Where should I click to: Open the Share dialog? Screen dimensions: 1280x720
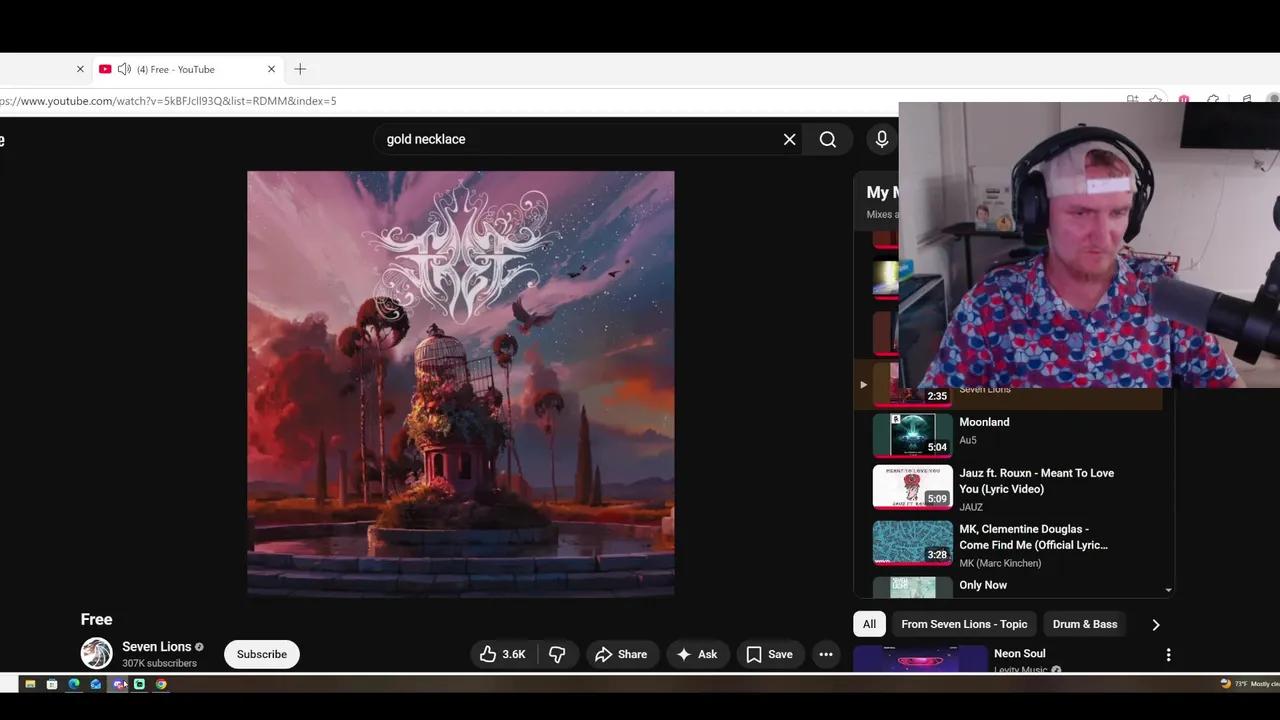point(622,654)
